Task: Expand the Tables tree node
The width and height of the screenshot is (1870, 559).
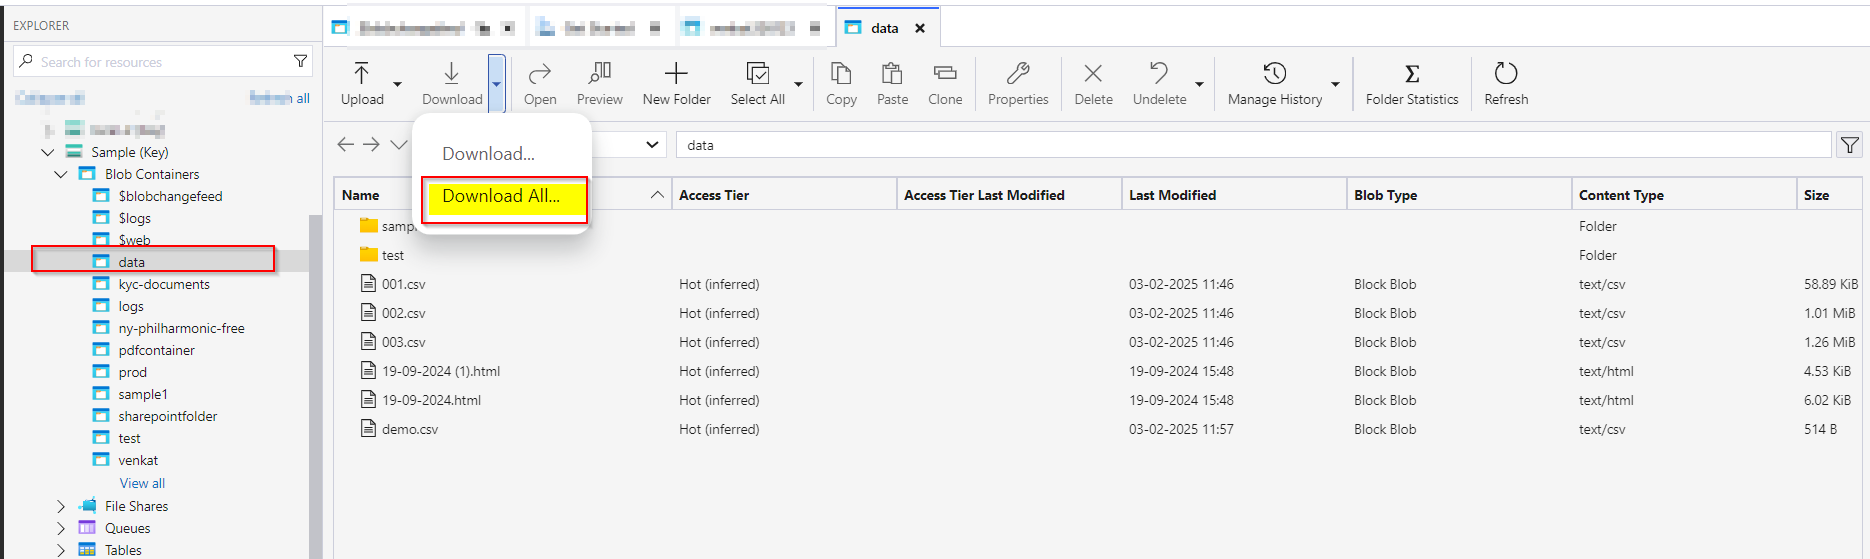Action: (x=61, y=550)
